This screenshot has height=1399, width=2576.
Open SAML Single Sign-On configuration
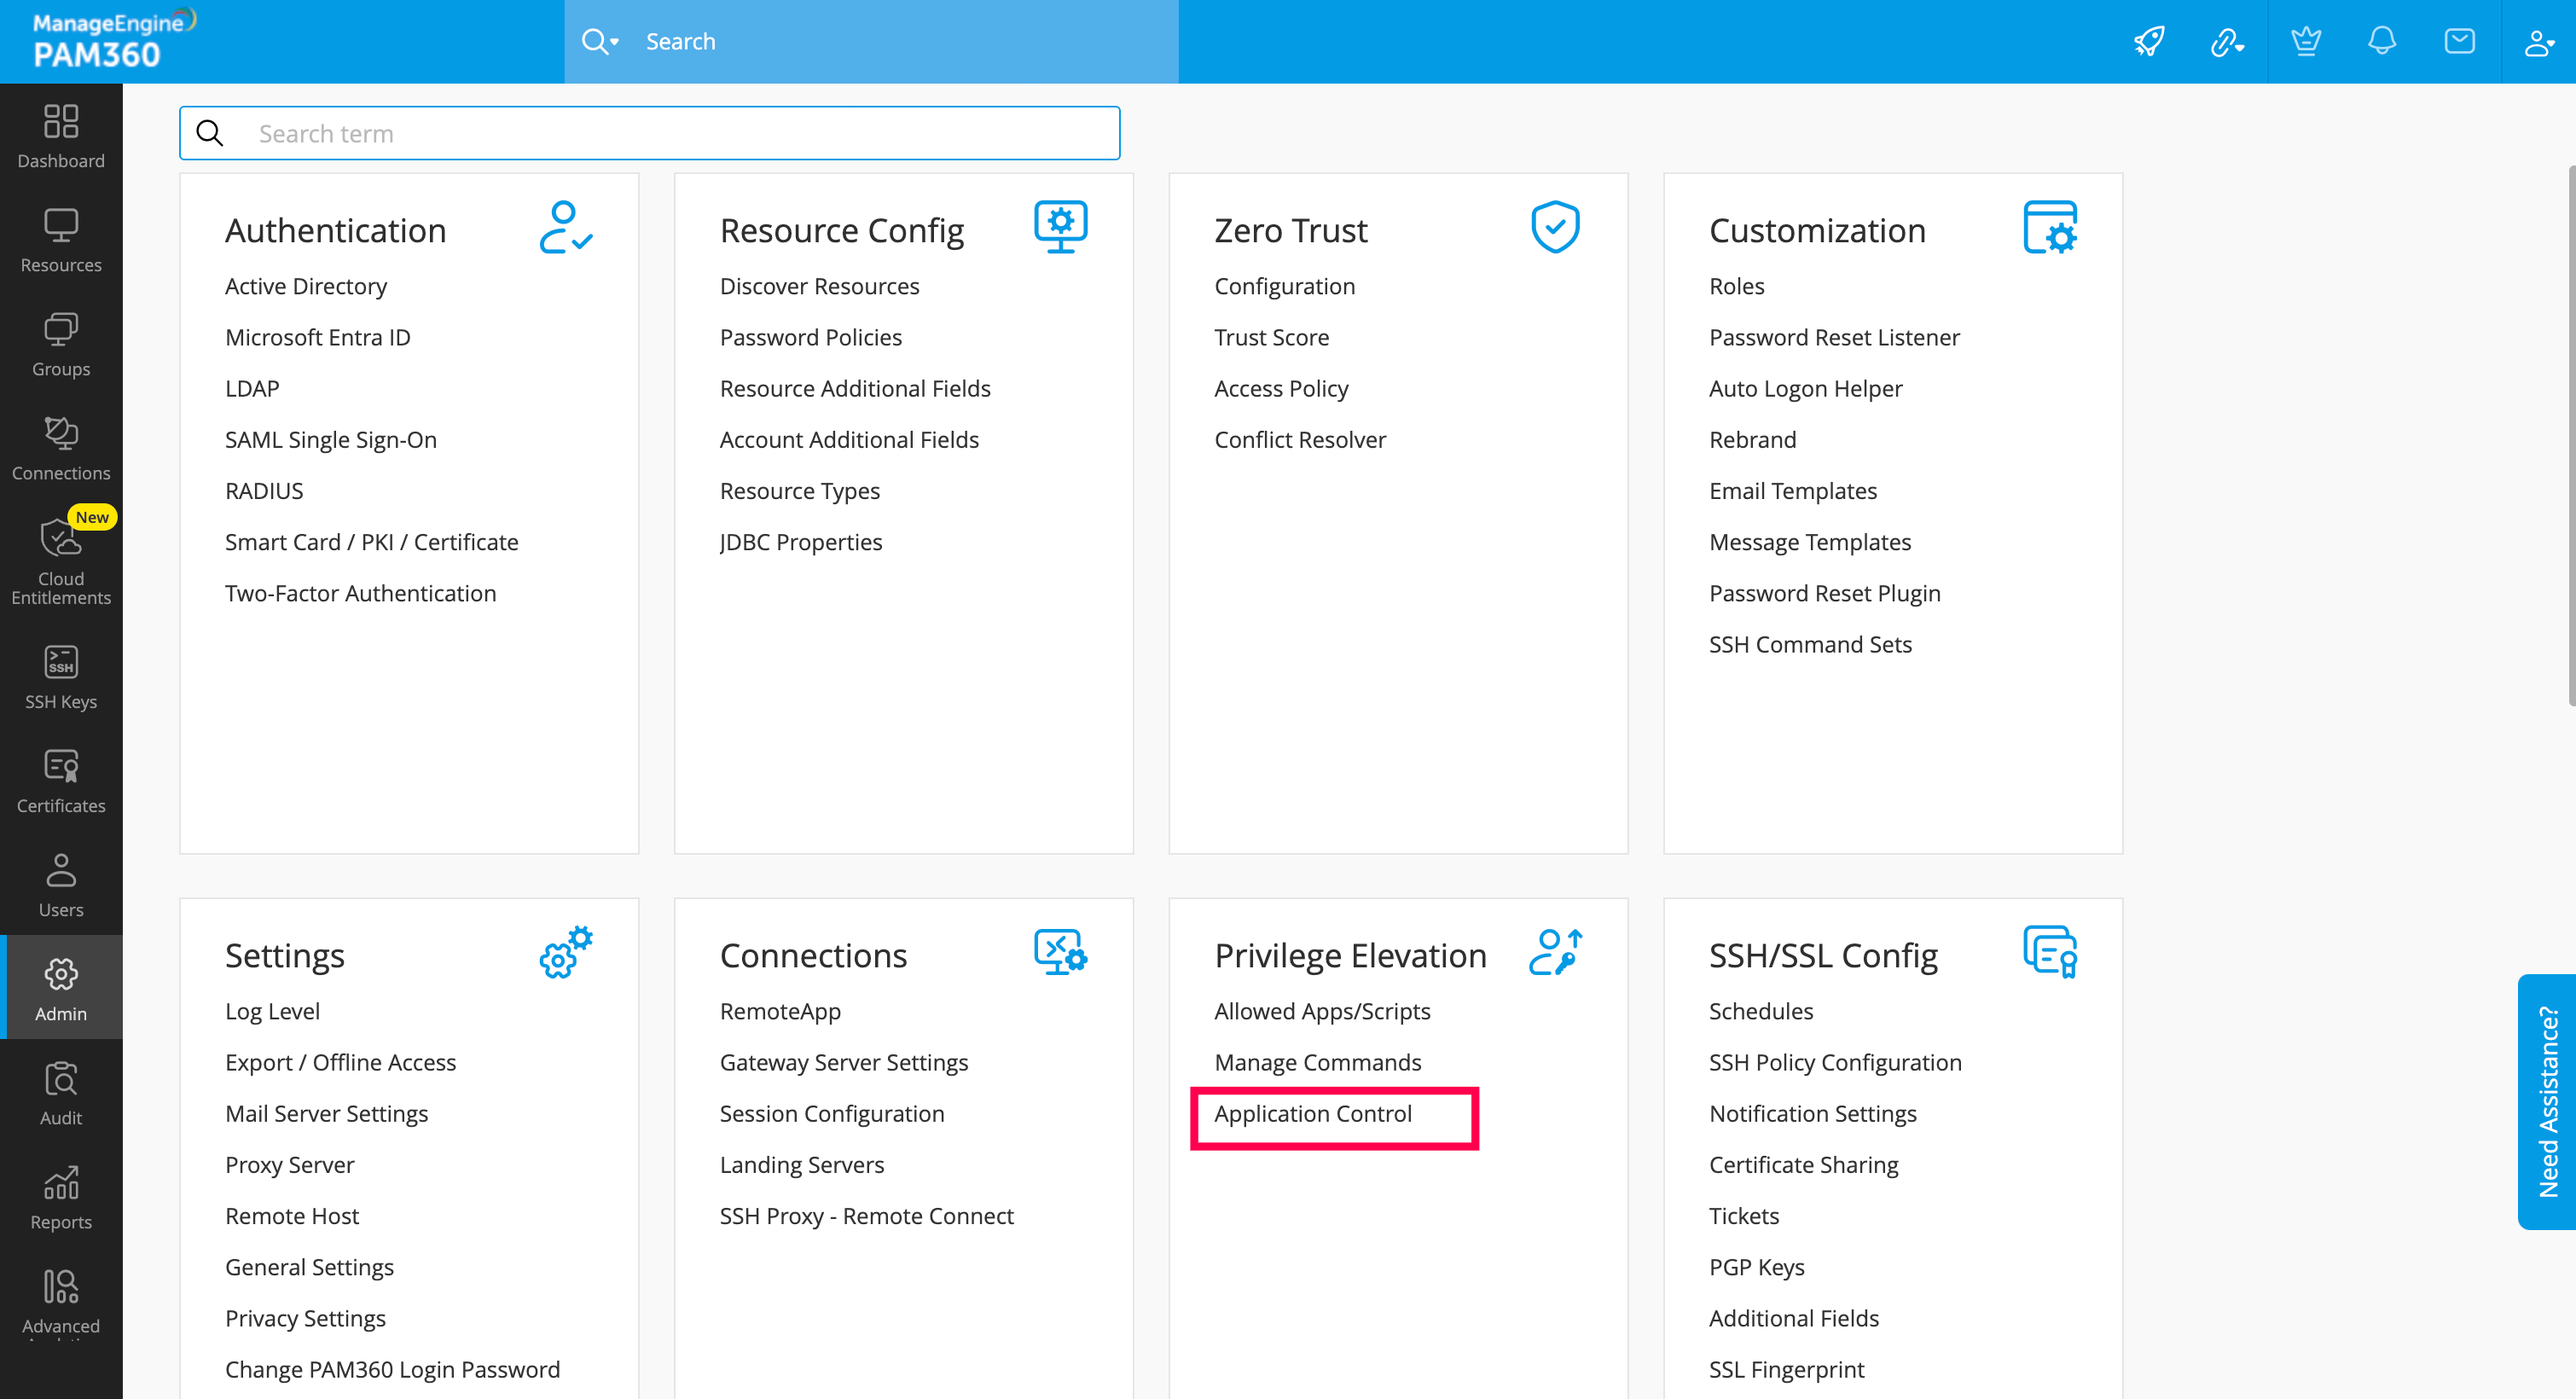pos(330,439)
